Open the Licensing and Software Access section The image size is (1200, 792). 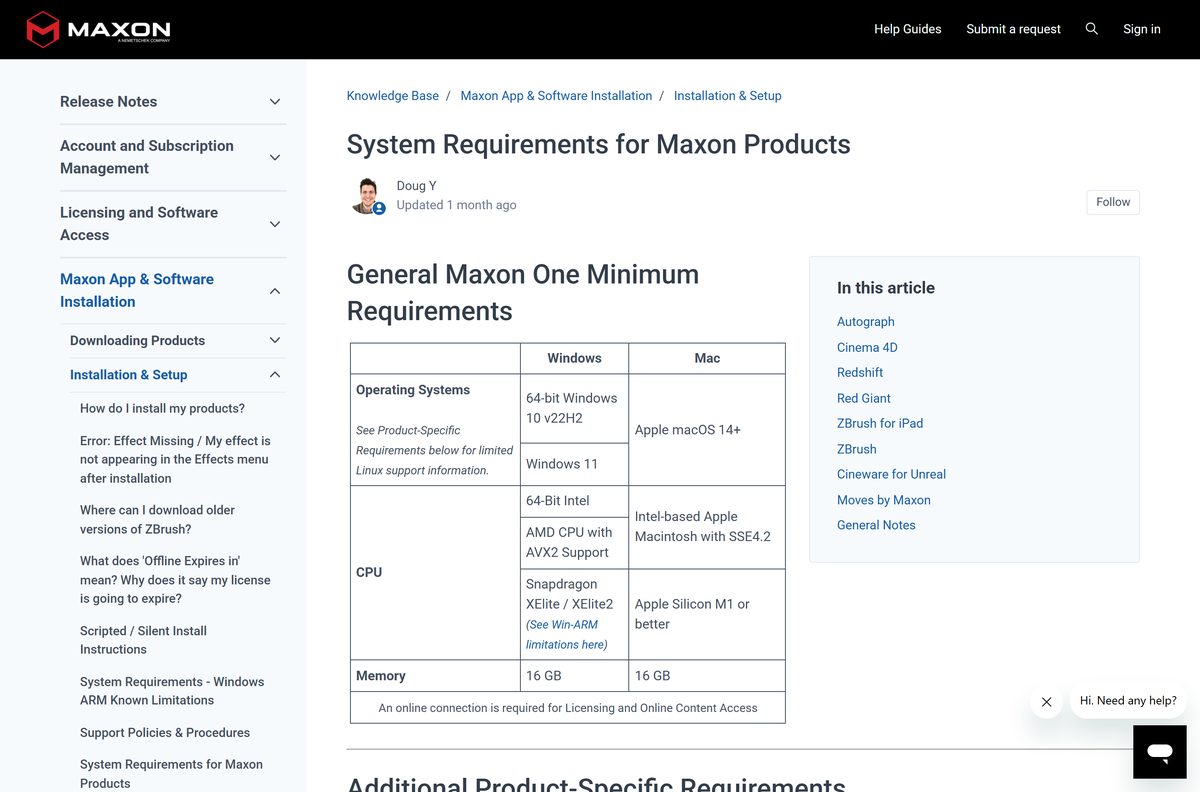[139, 224]
